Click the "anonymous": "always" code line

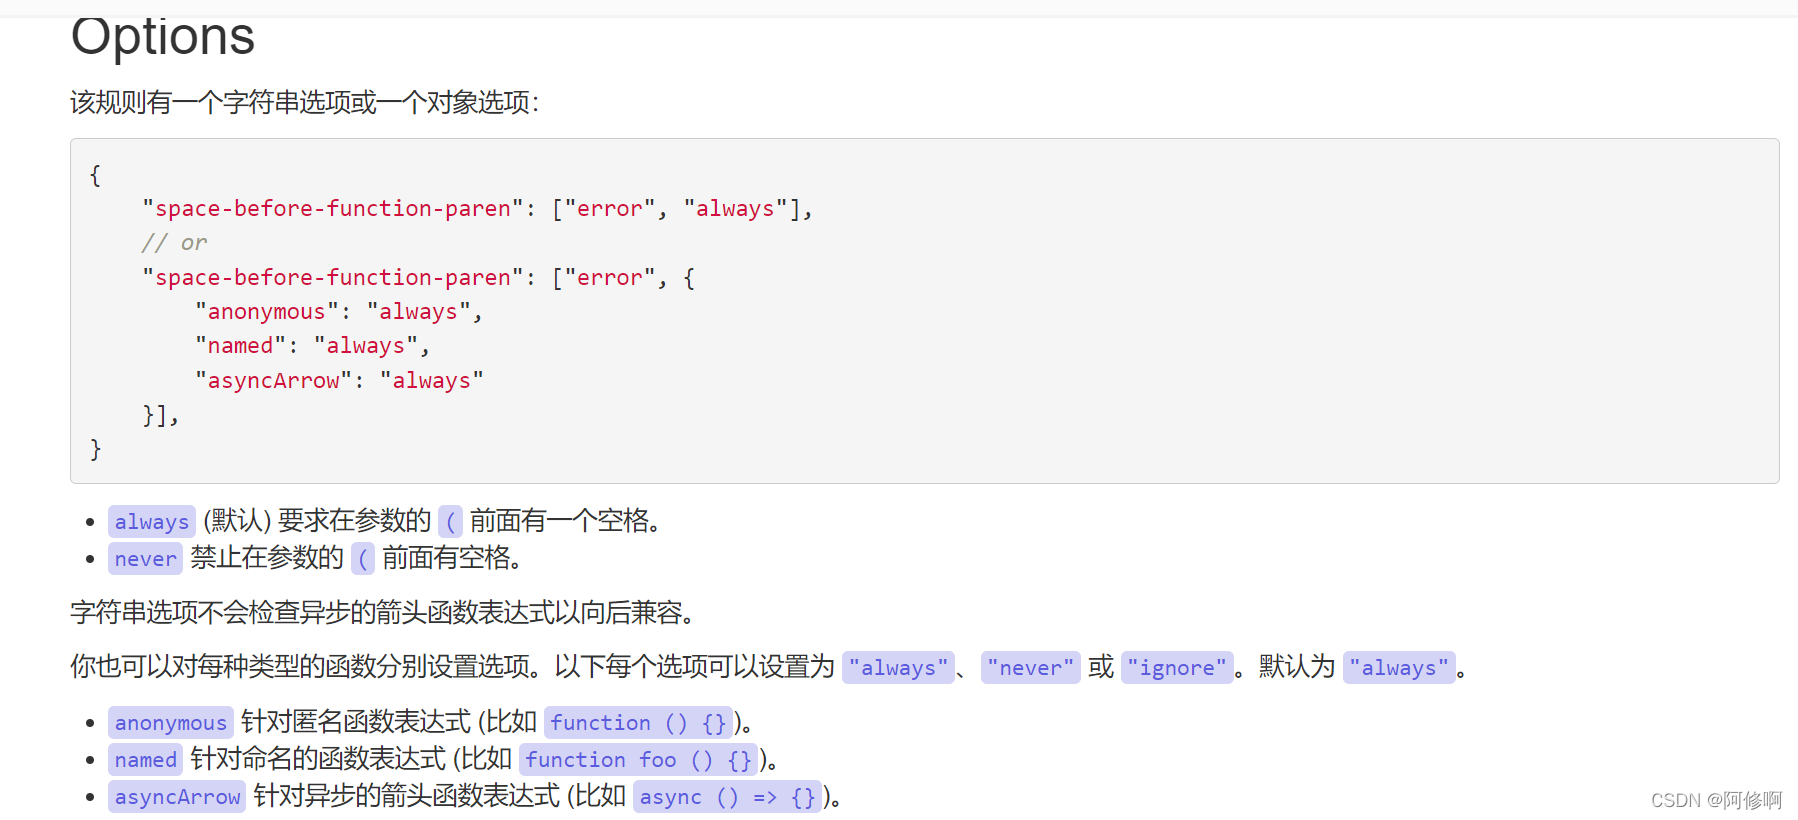(339, 312)
